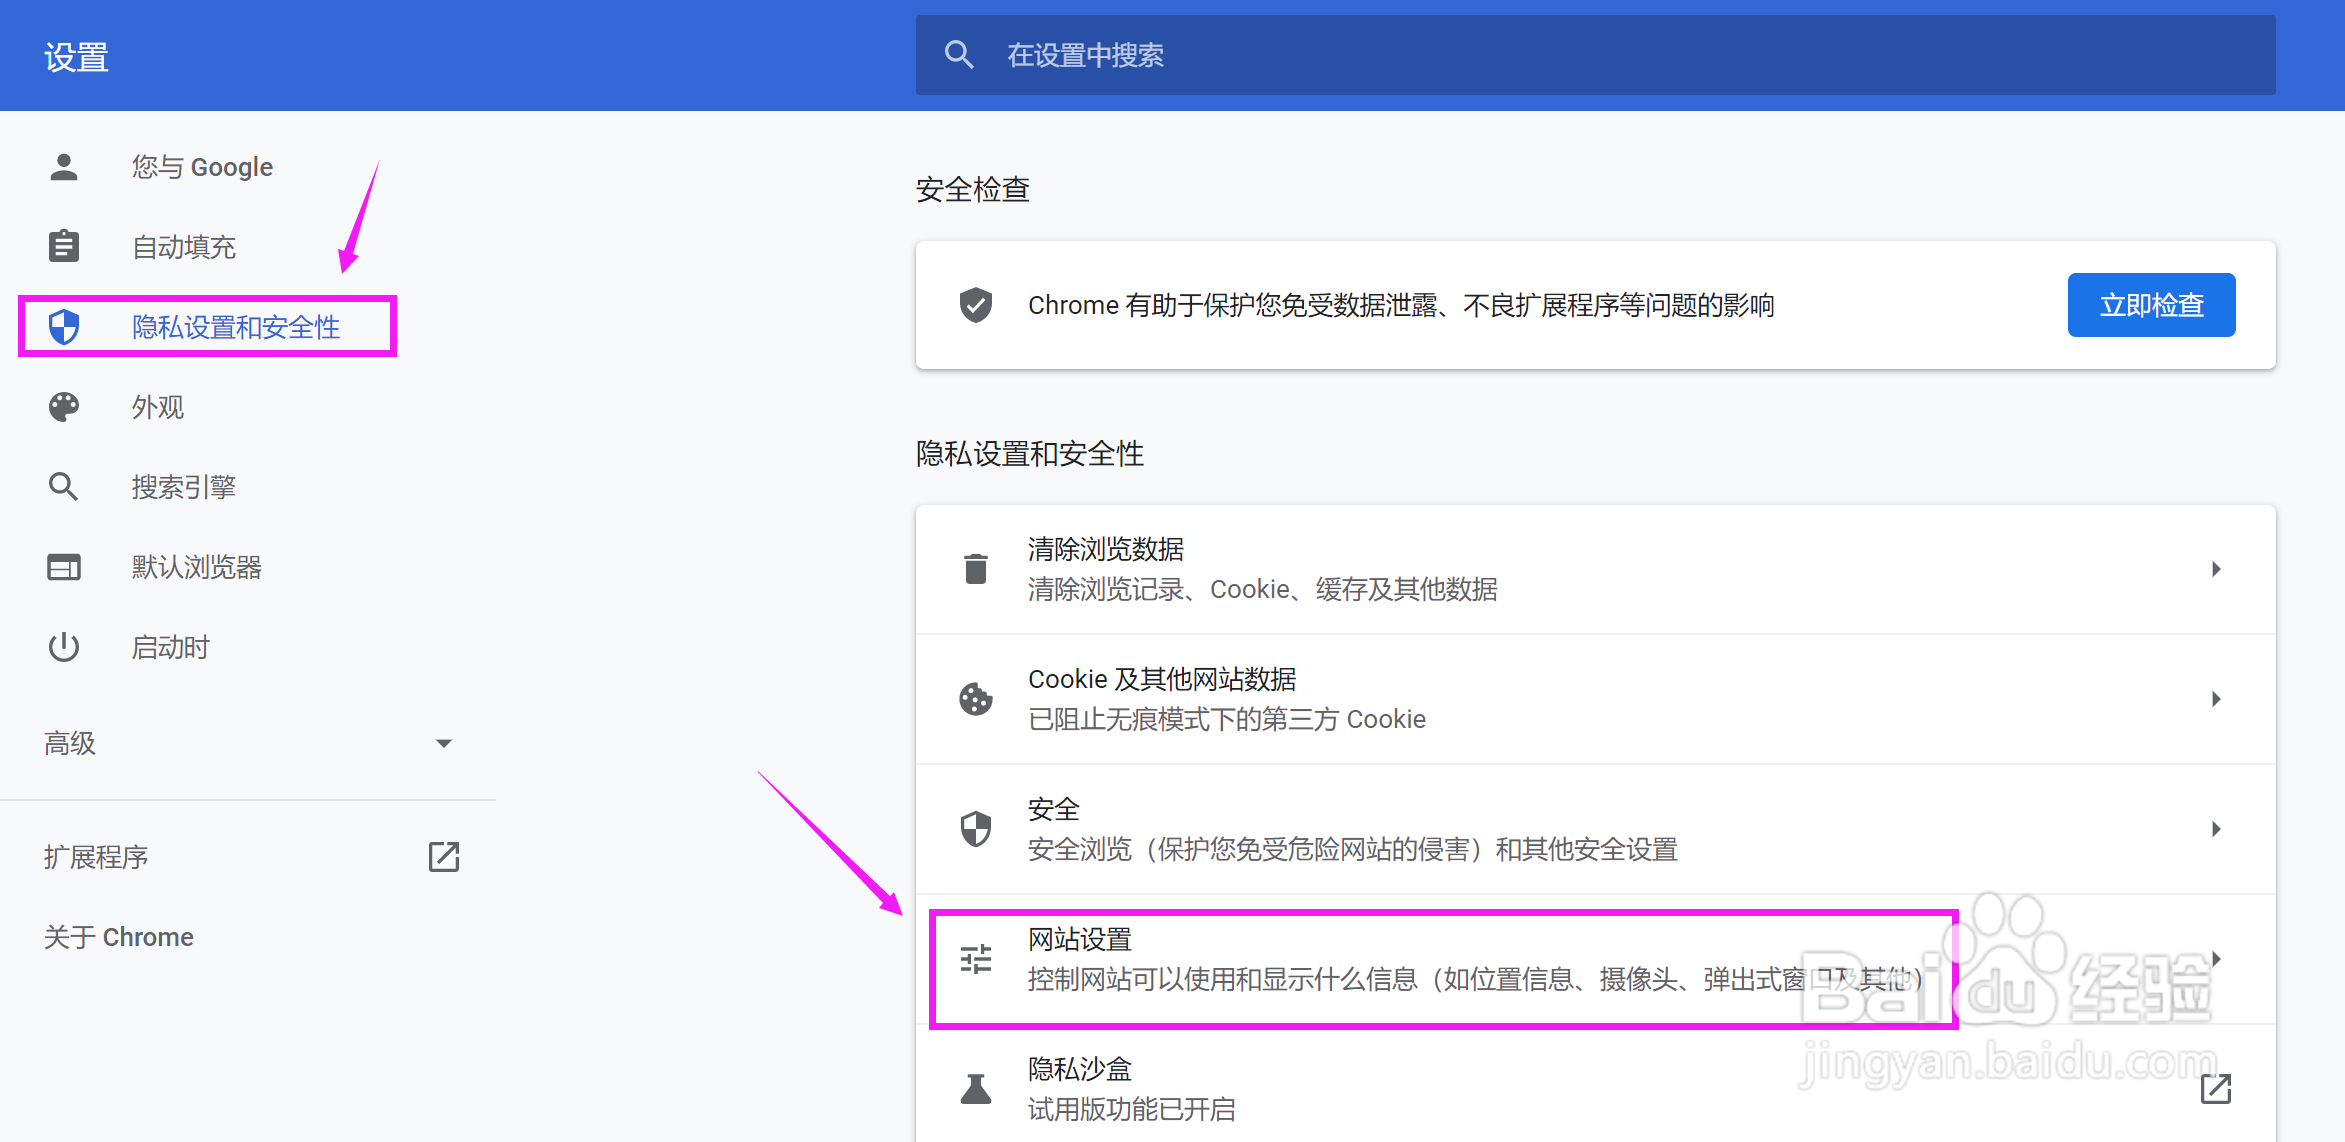This screenshot has height=1142, width=2345.
Task: Open 网站设置 entry
Action: (1595, 959)
